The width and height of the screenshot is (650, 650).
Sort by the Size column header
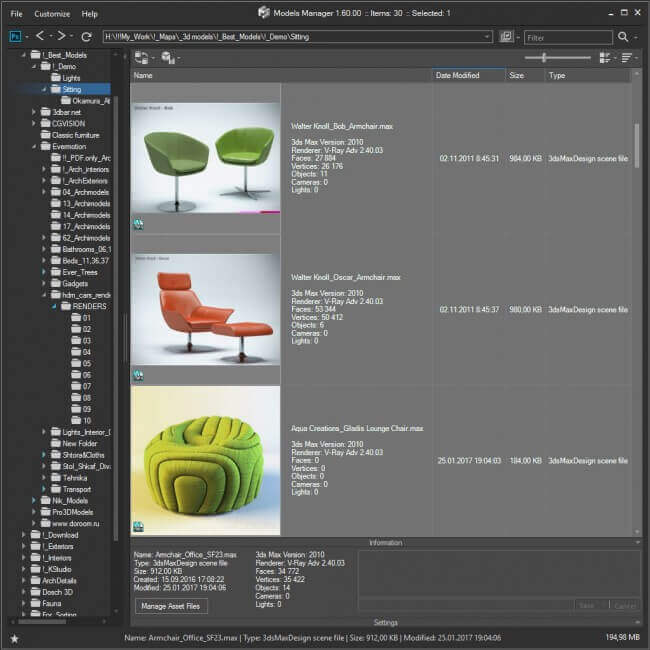click(x=525, y=75)
